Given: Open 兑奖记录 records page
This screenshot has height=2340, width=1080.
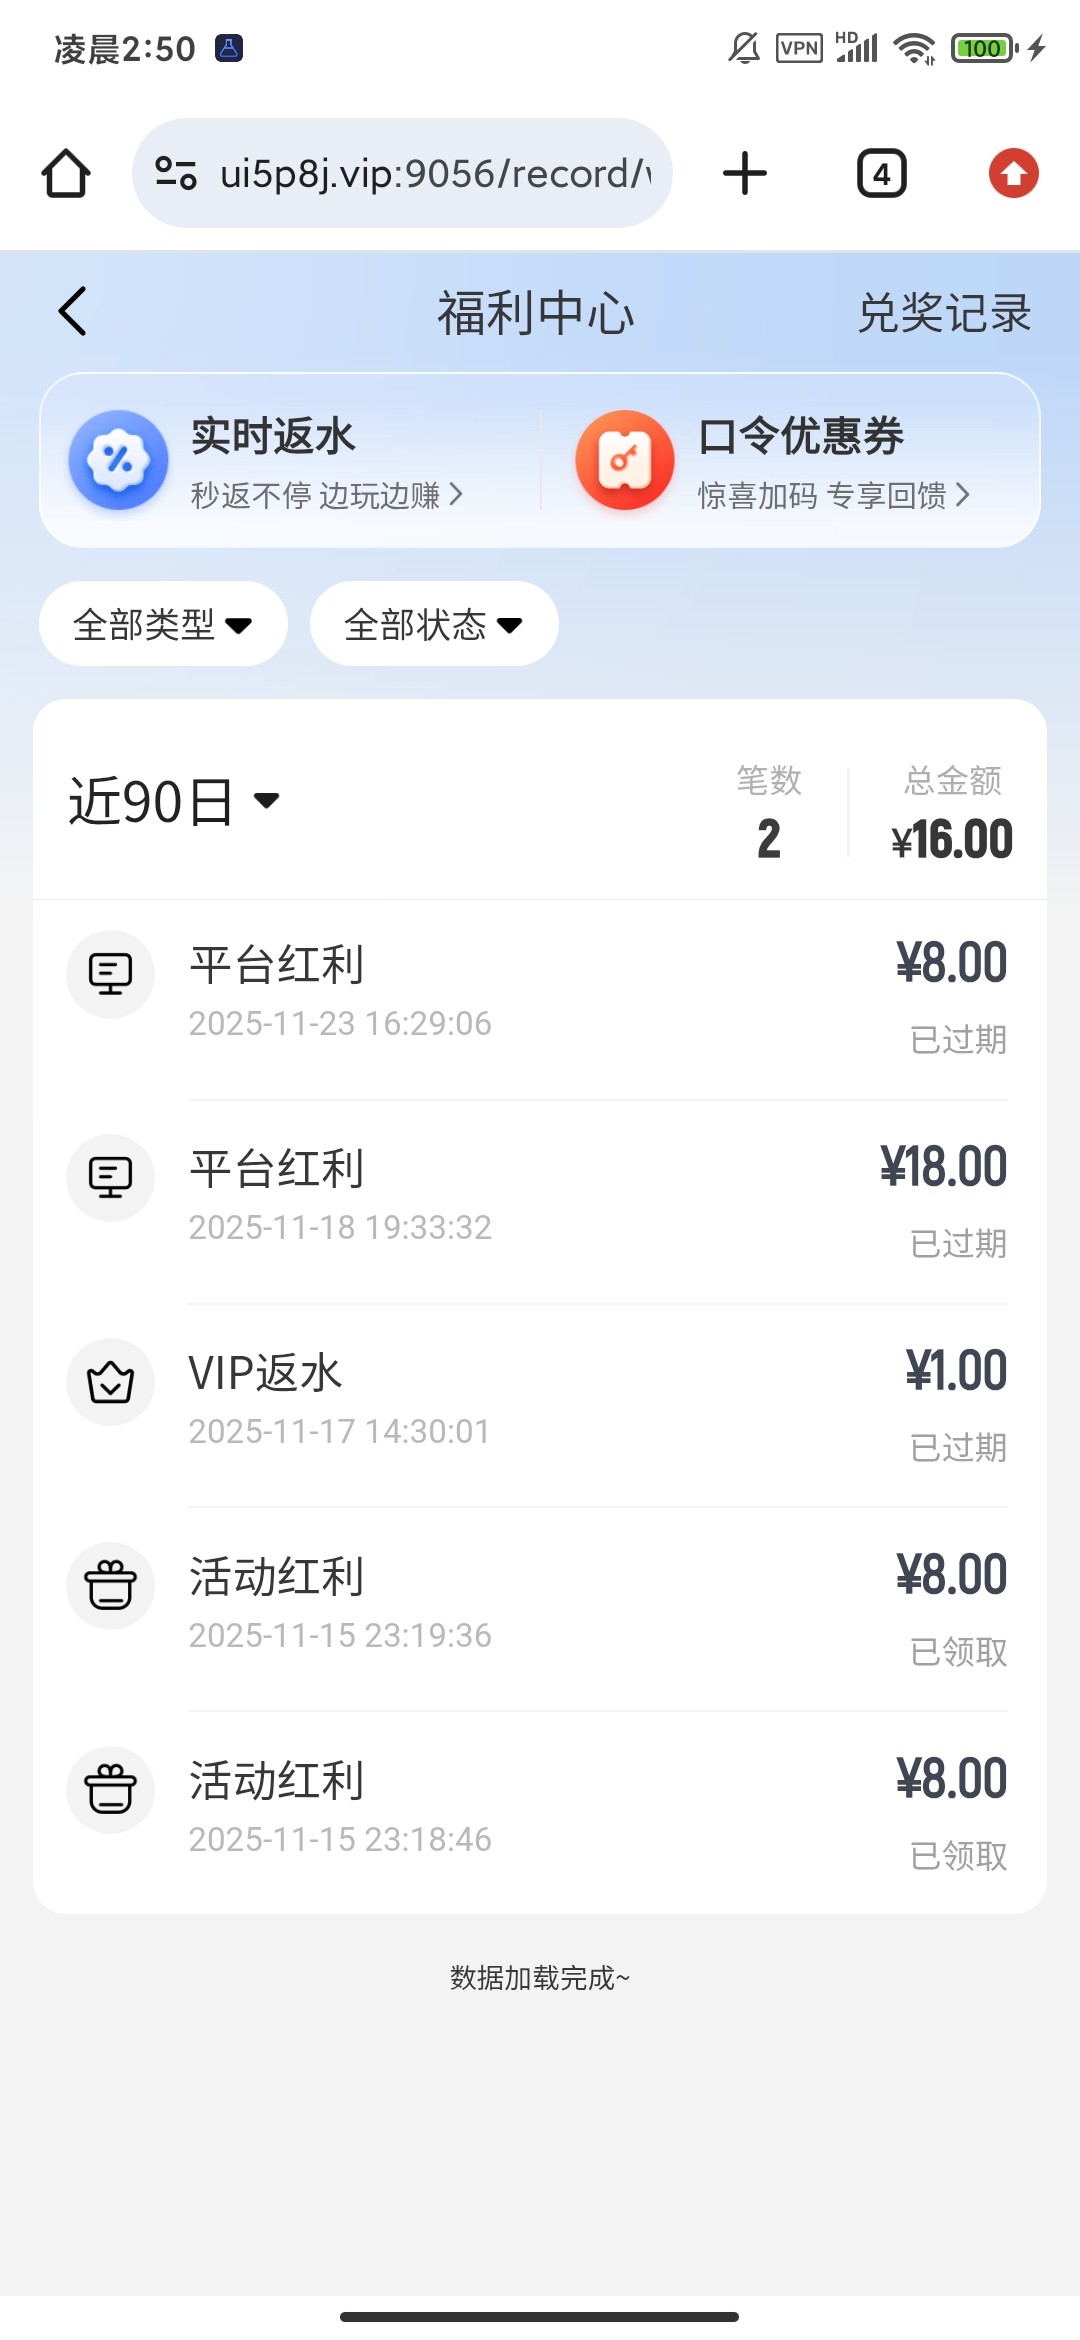Looking at the screenshot, I should click(944, 313).
